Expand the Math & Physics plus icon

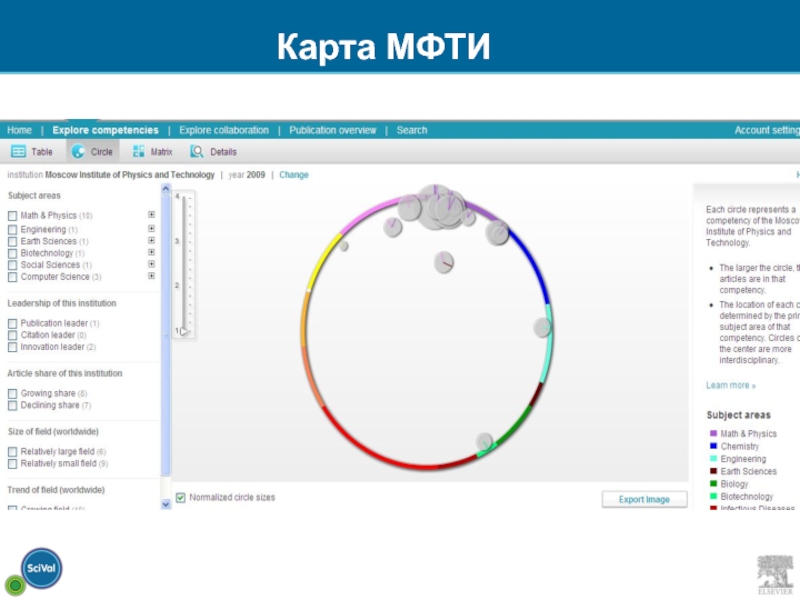152,215
